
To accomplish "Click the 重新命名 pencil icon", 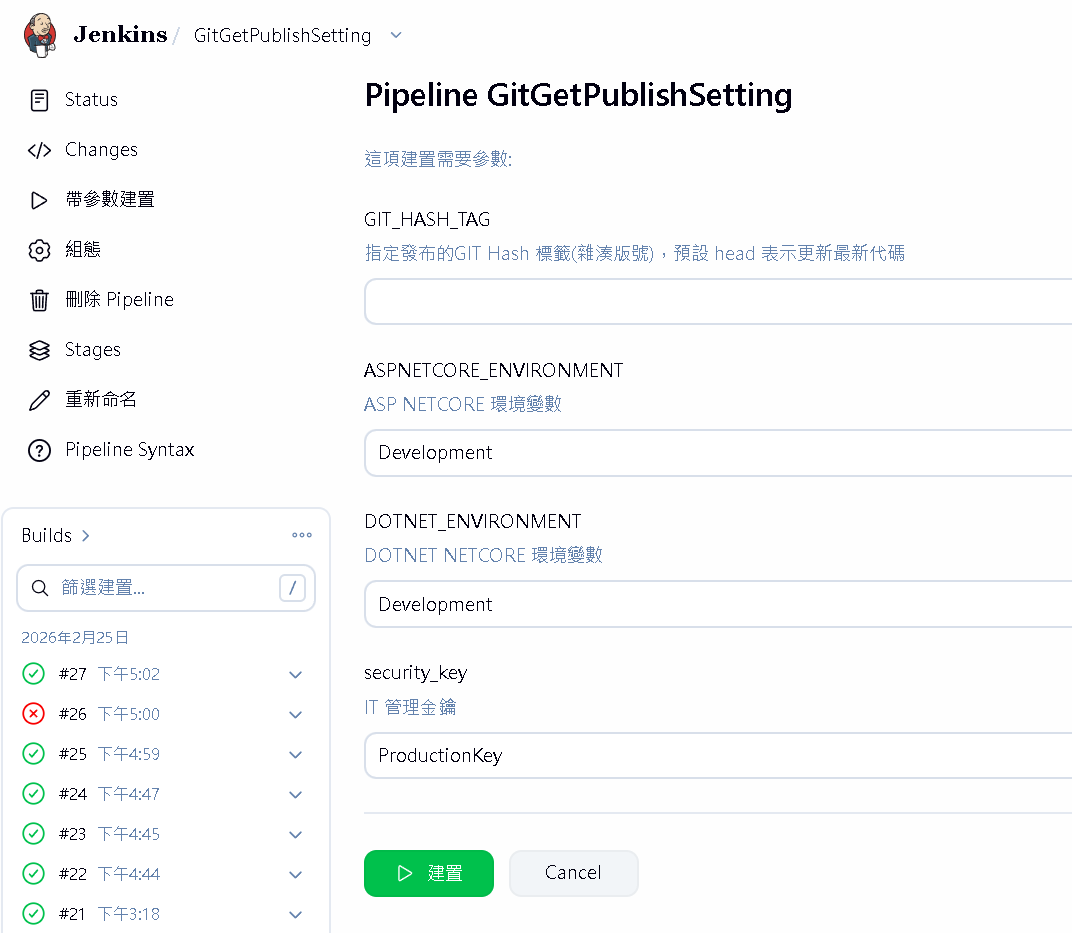I will point(39,400).
